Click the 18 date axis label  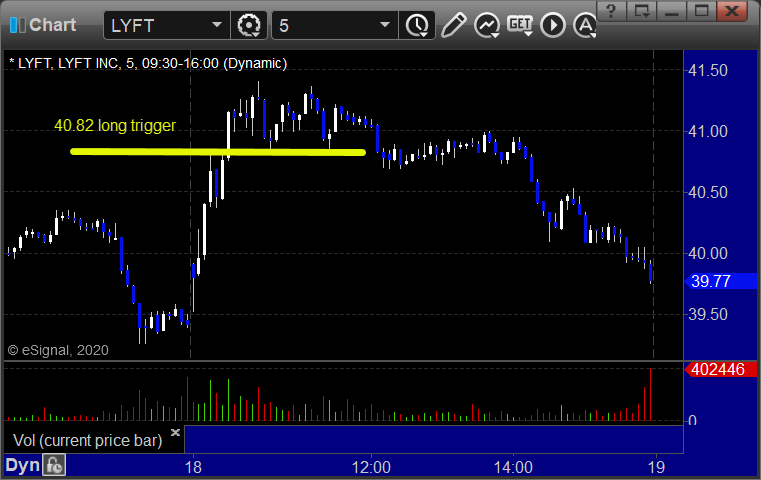pos(193,467)
